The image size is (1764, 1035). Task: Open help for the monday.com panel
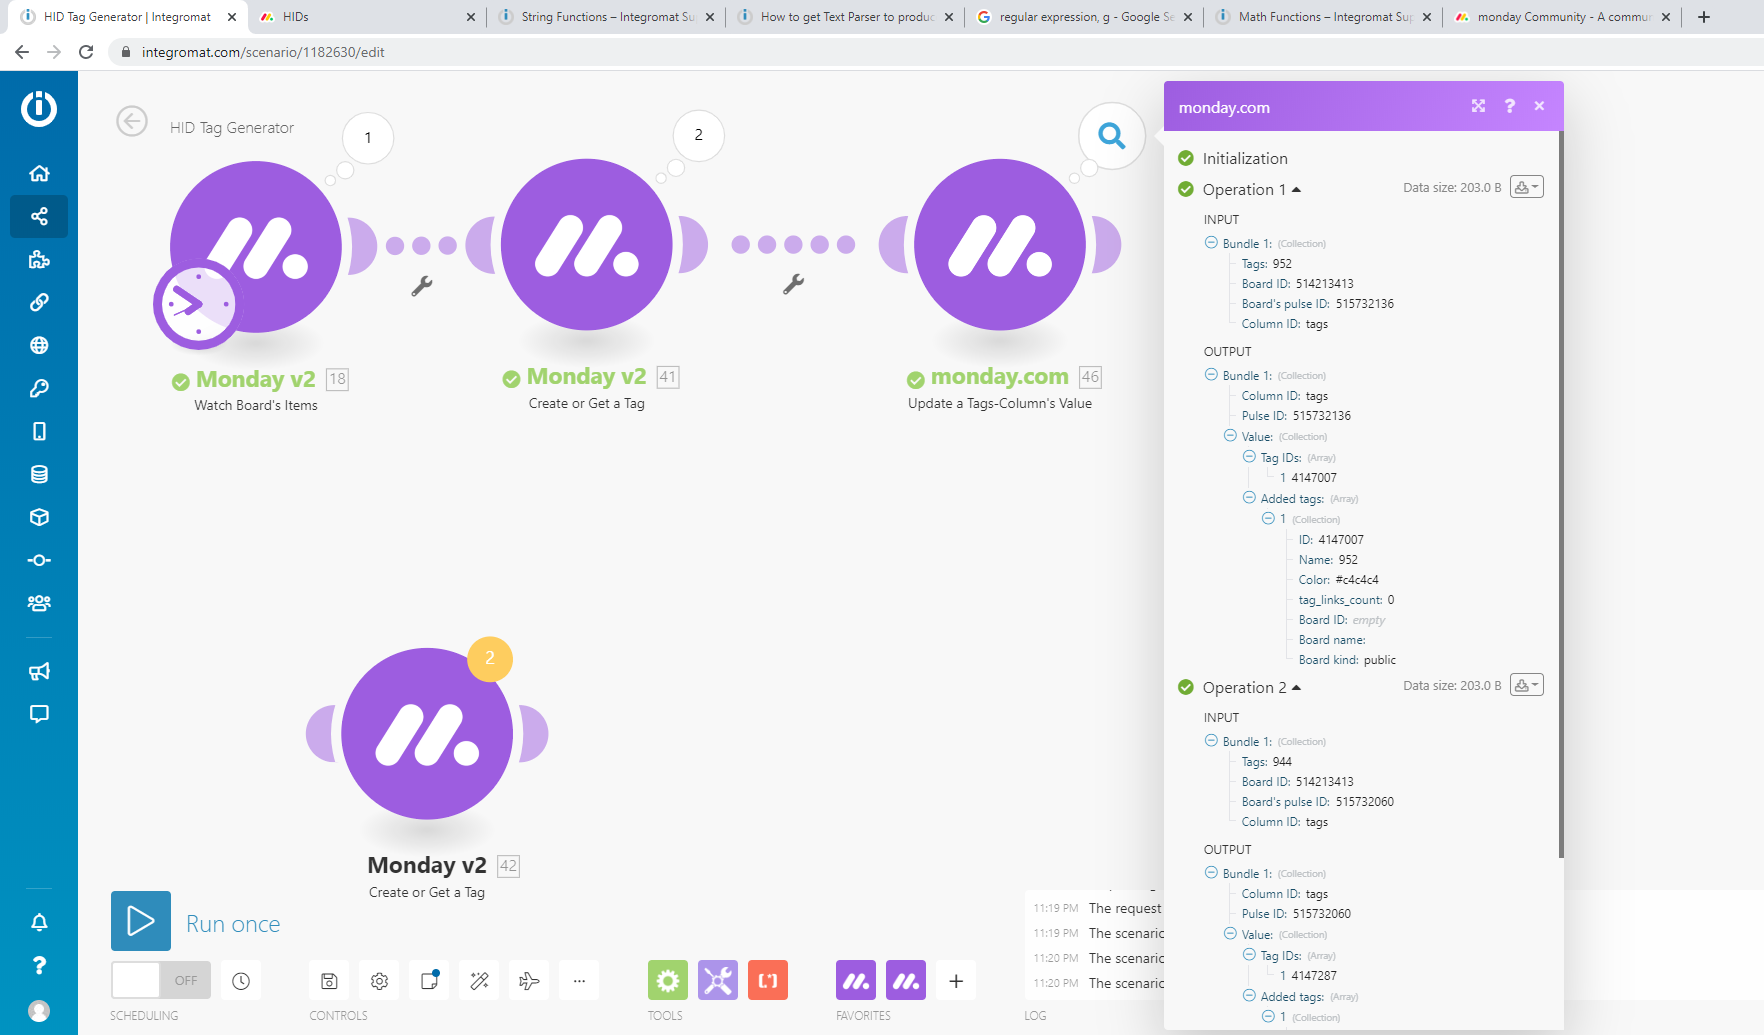1510,106
